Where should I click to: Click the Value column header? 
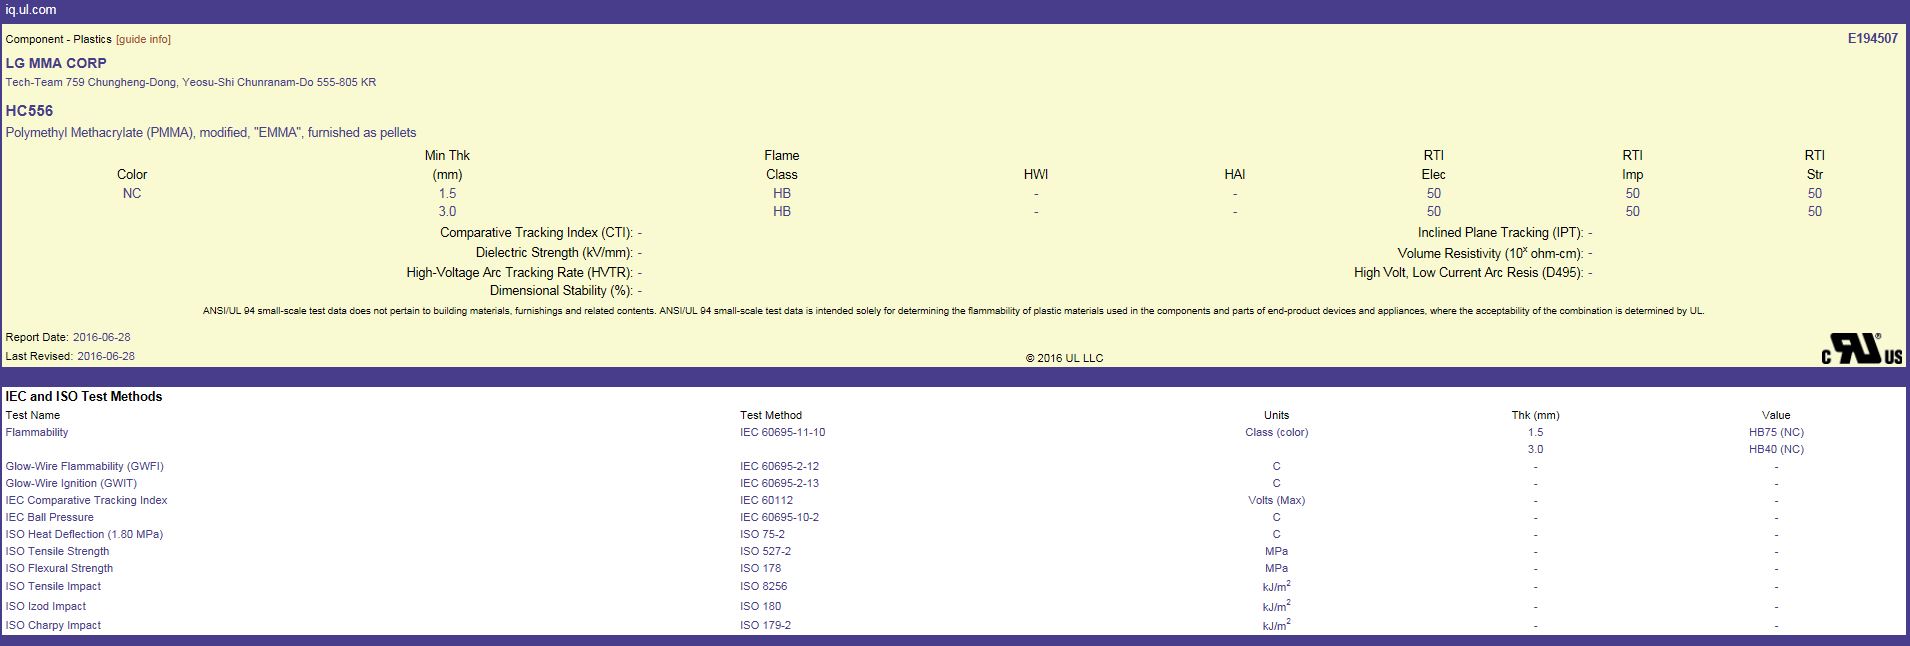tap(1776, 415)
